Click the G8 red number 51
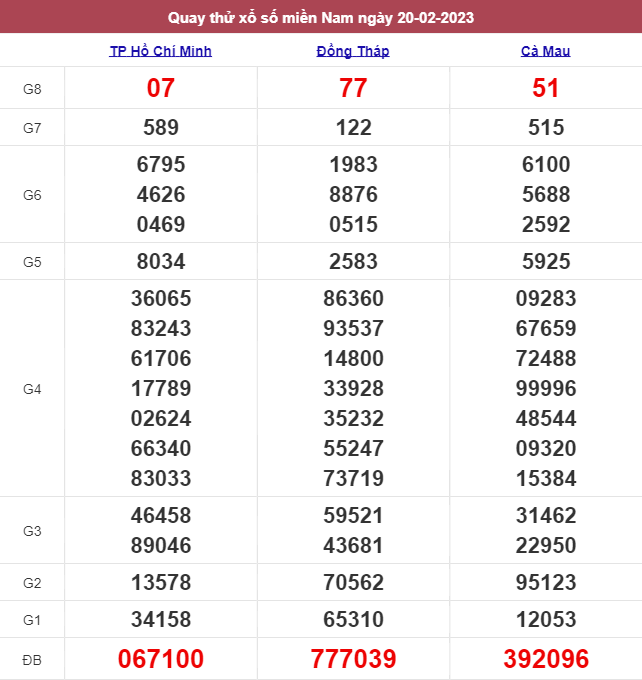Image resolution: width=642 pixels, height=680 pixels. [x=545, y=88]
